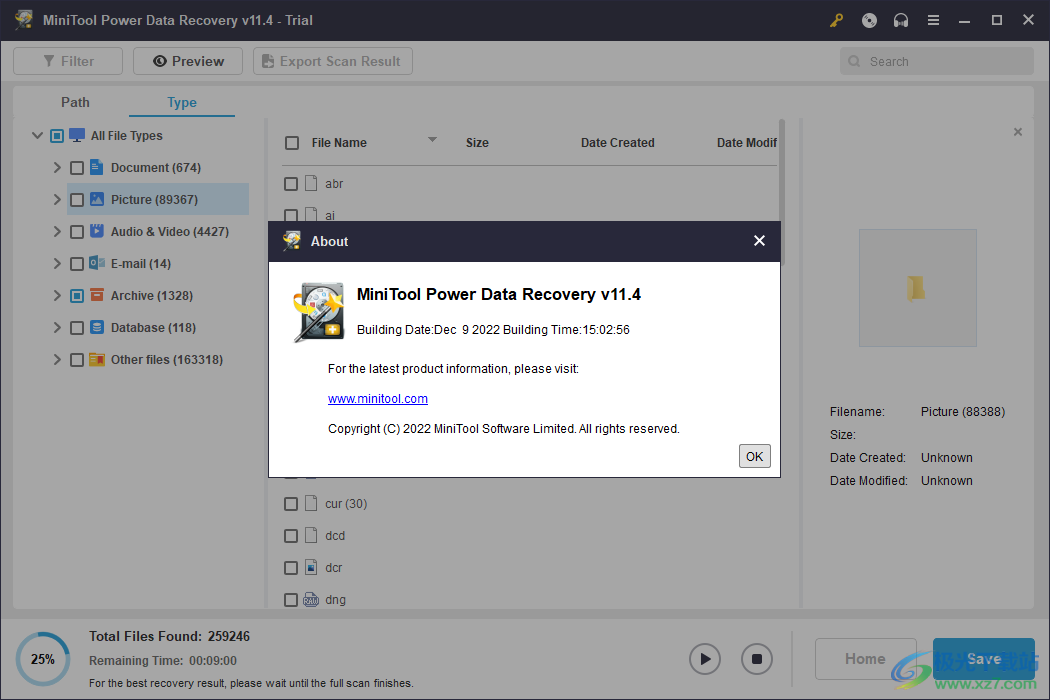Click the Preview button
Image resolution: width=1050 pixels, height=700 pixels.
coord(188,61)
